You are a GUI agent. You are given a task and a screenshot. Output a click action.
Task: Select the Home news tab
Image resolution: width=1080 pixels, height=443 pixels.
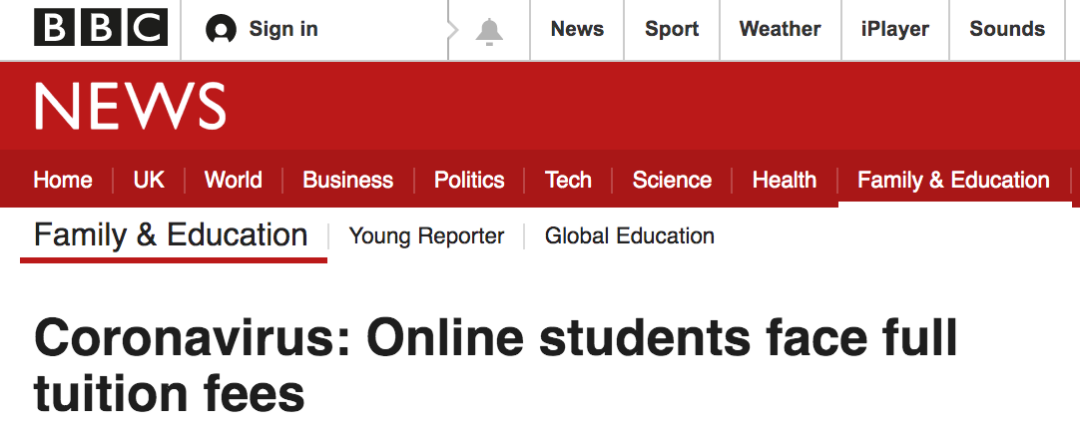click(62, 180)
